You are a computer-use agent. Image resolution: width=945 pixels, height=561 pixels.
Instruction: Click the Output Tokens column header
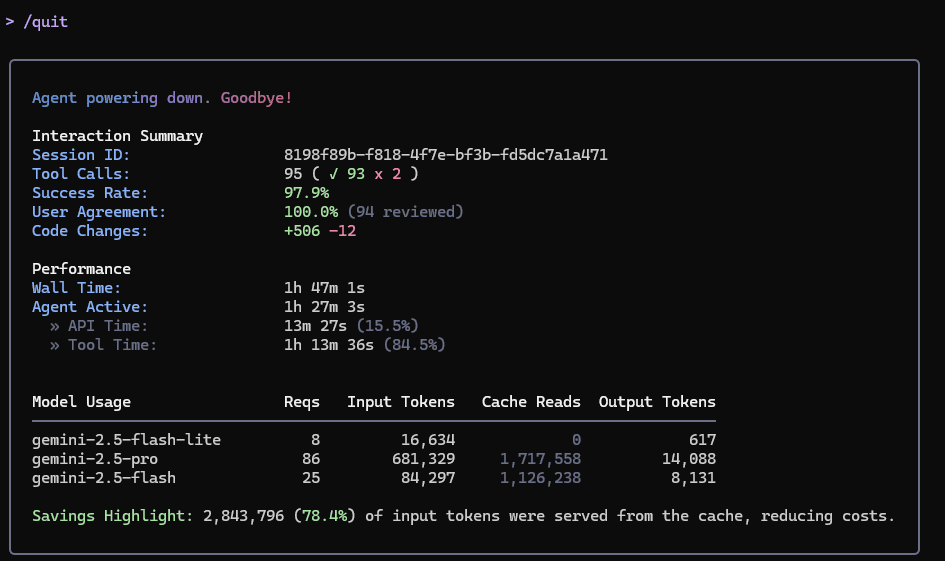click(657, 402)
